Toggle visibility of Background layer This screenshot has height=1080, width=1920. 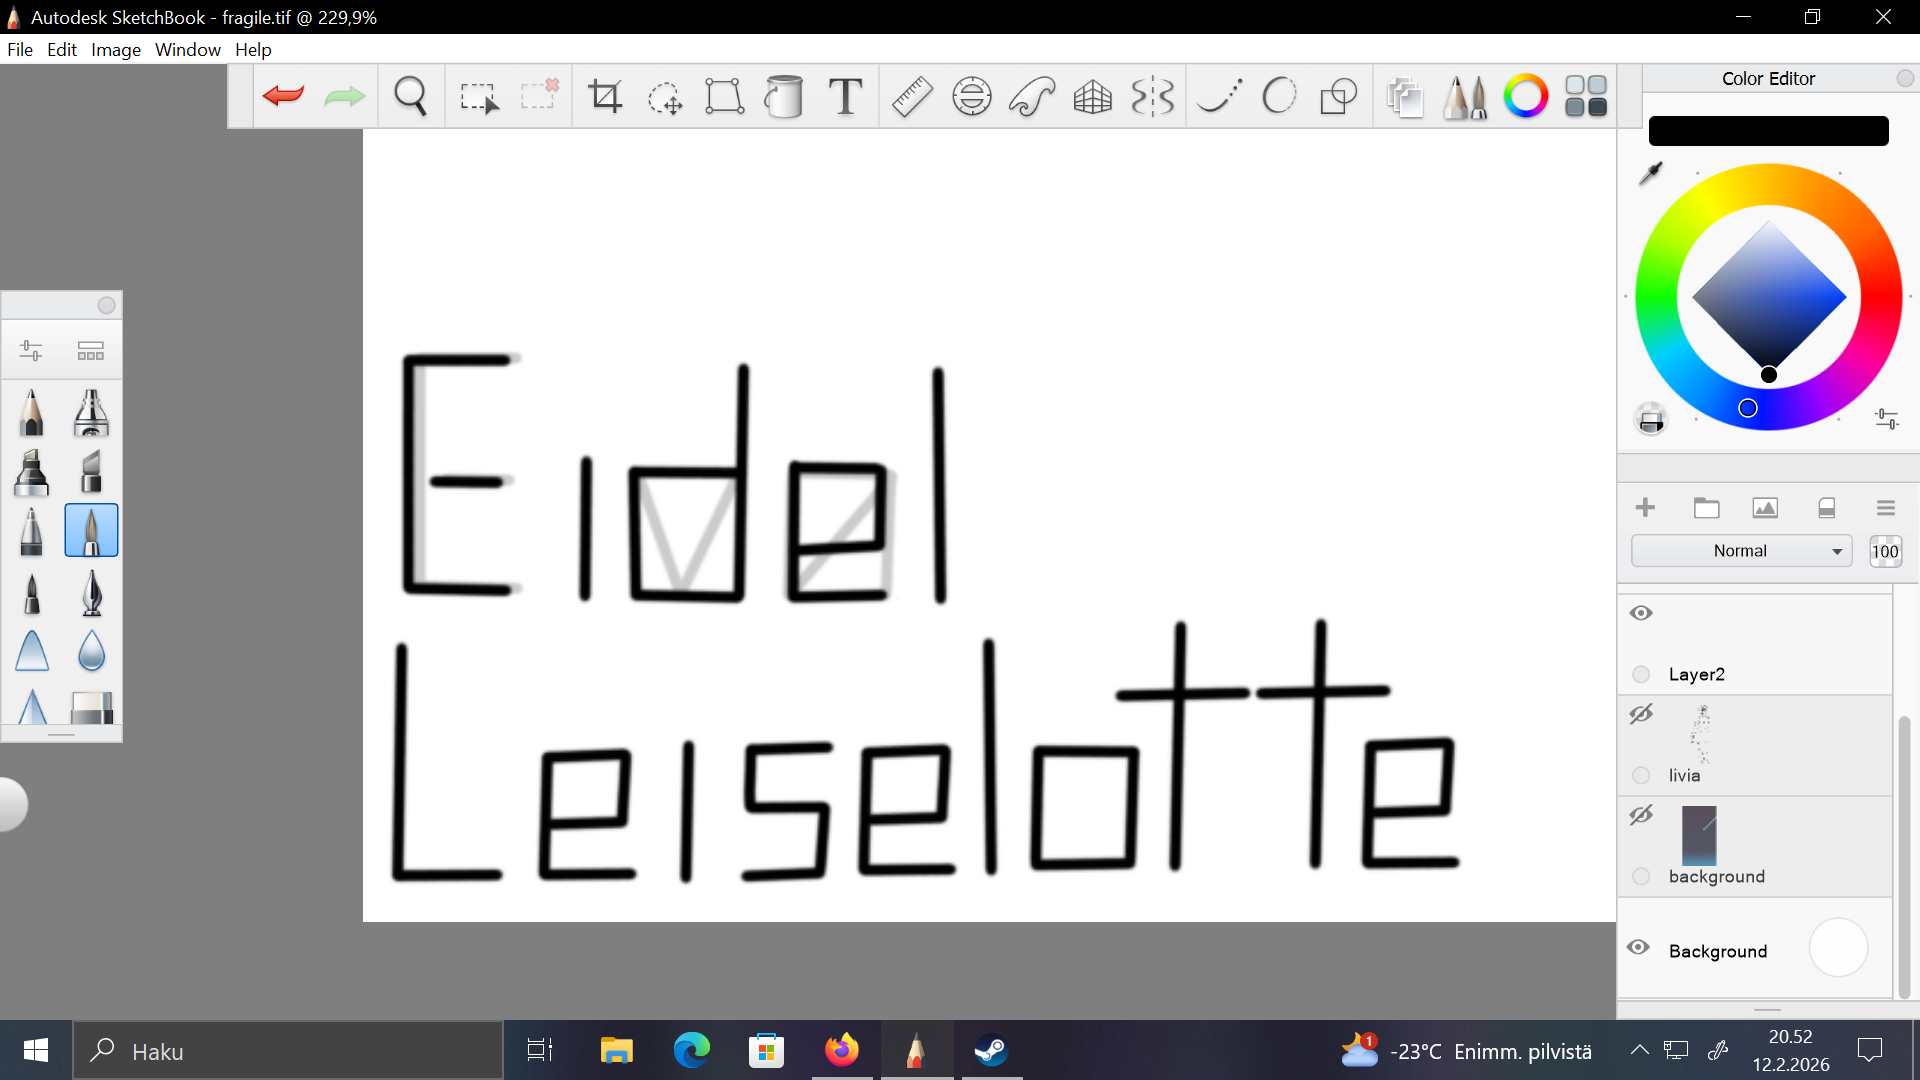click(1638, 947)
